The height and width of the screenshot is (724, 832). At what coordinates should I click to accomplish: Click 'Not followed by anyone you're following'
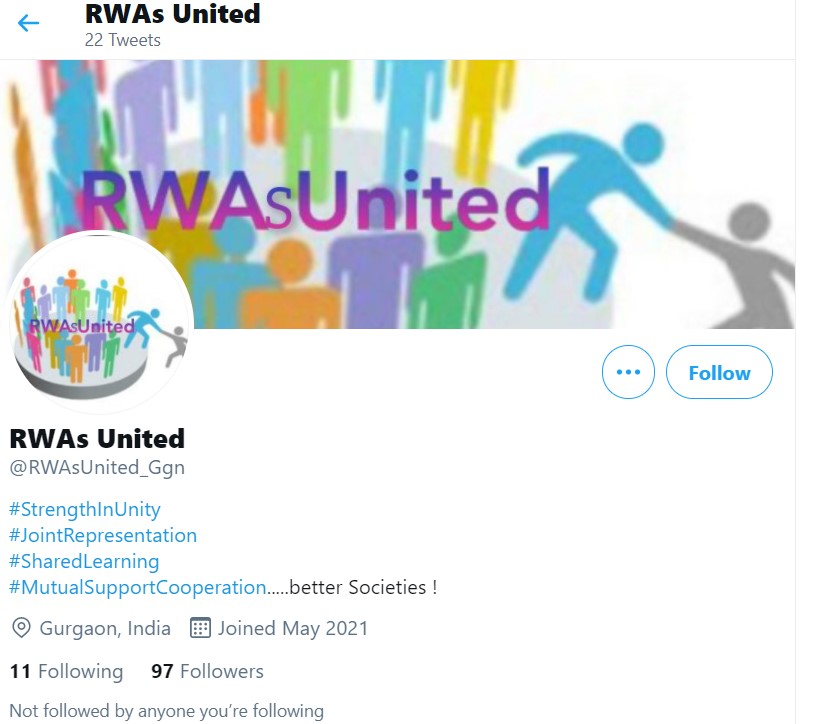click(x=167, y=711)
